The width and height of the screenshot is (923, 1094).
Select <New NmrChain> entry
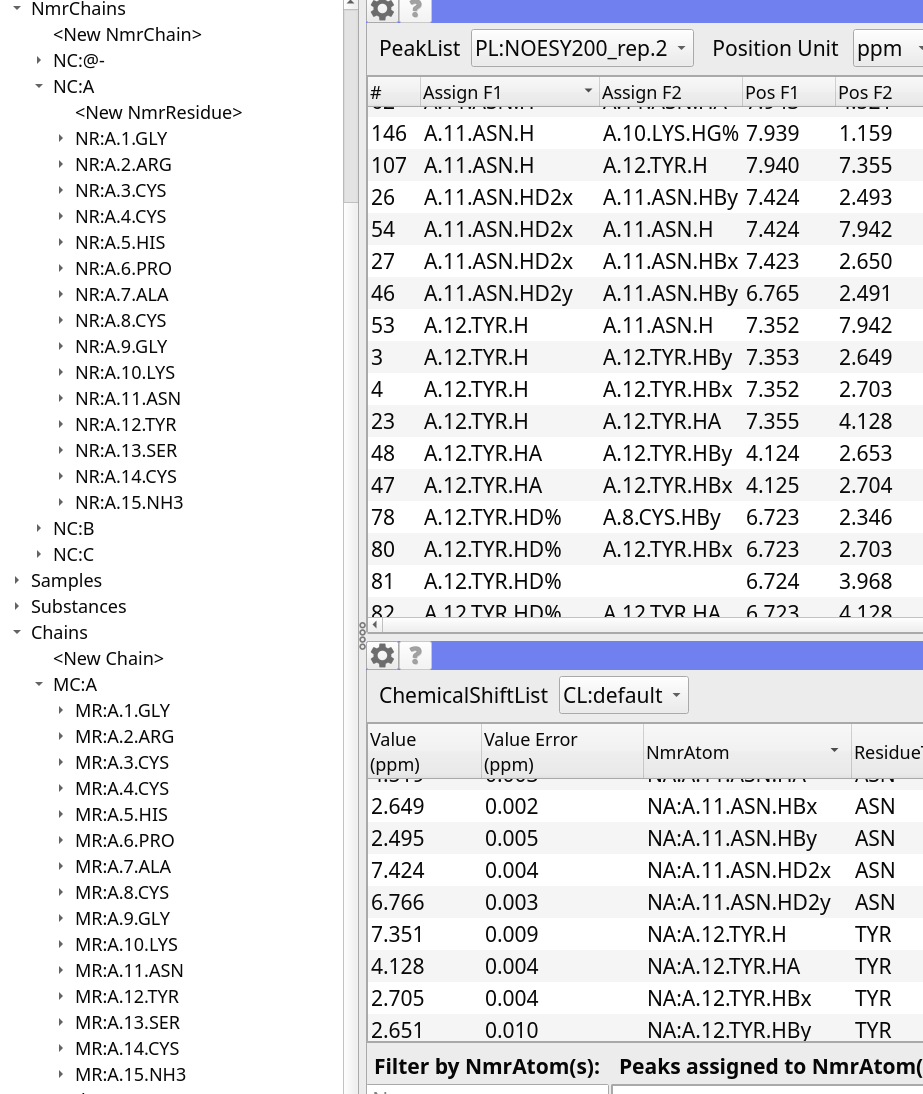click(127, 35)
